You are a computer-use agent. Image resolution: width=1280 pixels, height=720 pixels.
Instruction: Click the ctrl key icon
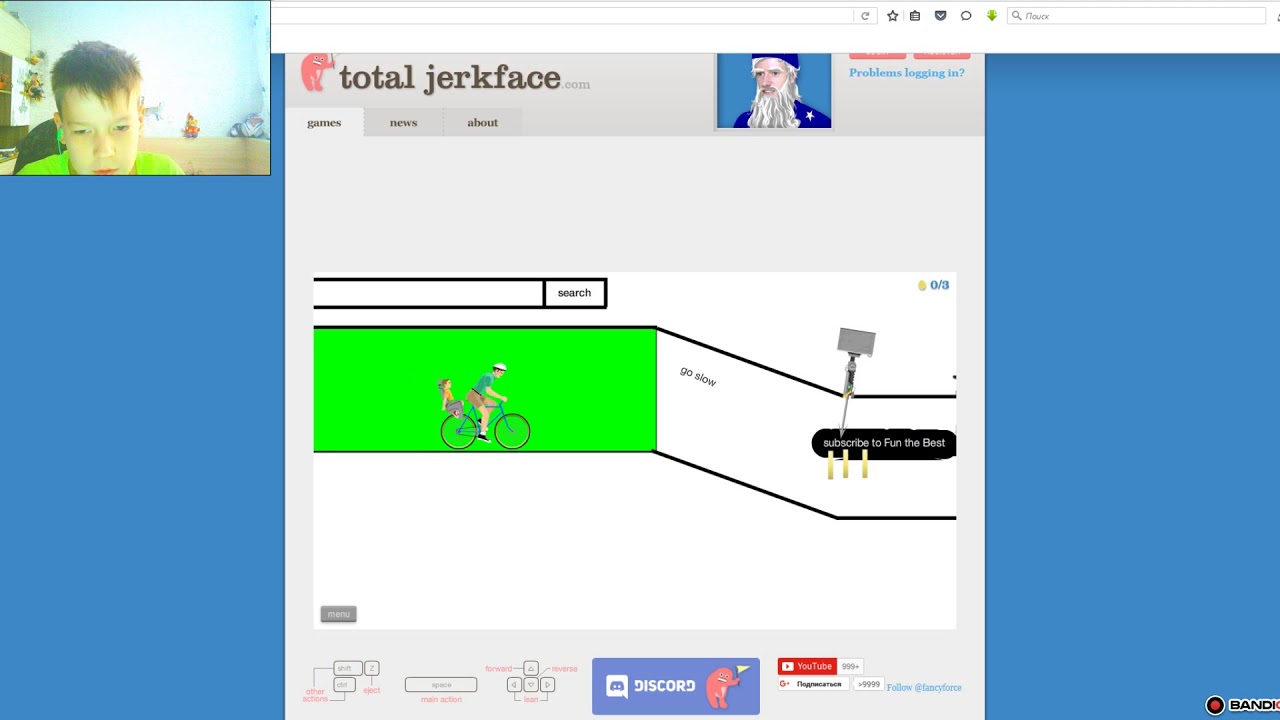pyautogui.click(x=343, y=685)
